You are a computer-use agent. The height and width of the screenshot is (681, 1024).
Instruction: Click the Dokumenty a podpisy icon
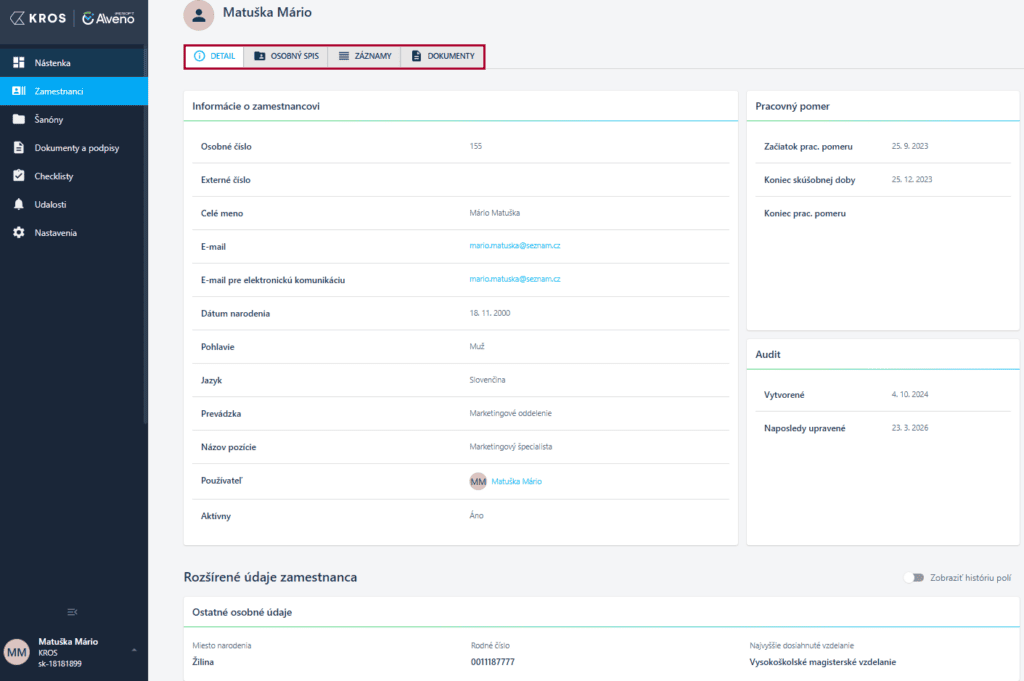click(x=18, y=148)
